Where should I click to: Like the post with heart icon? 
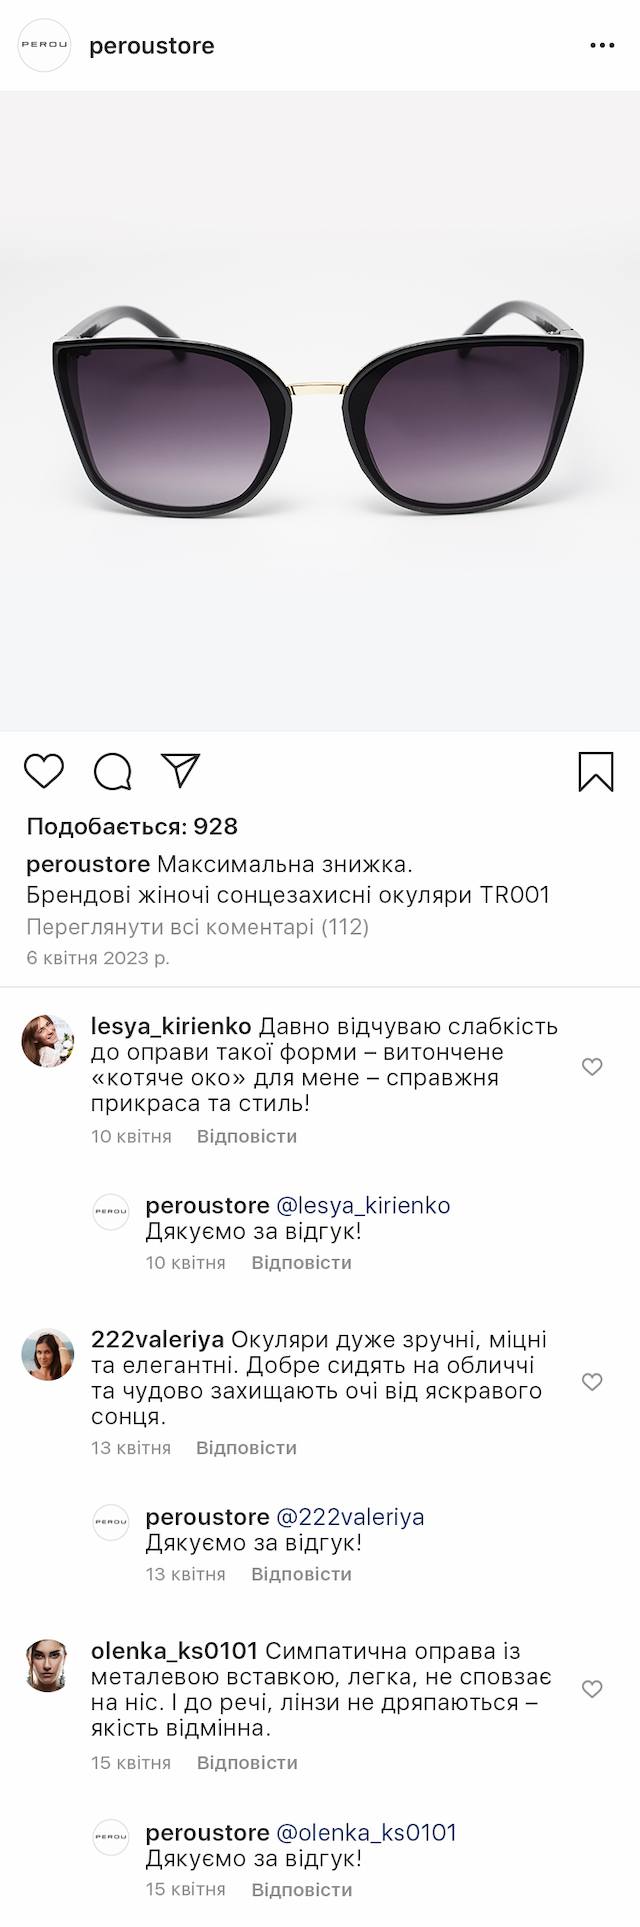pyautogui.click(x=44, y=771)
